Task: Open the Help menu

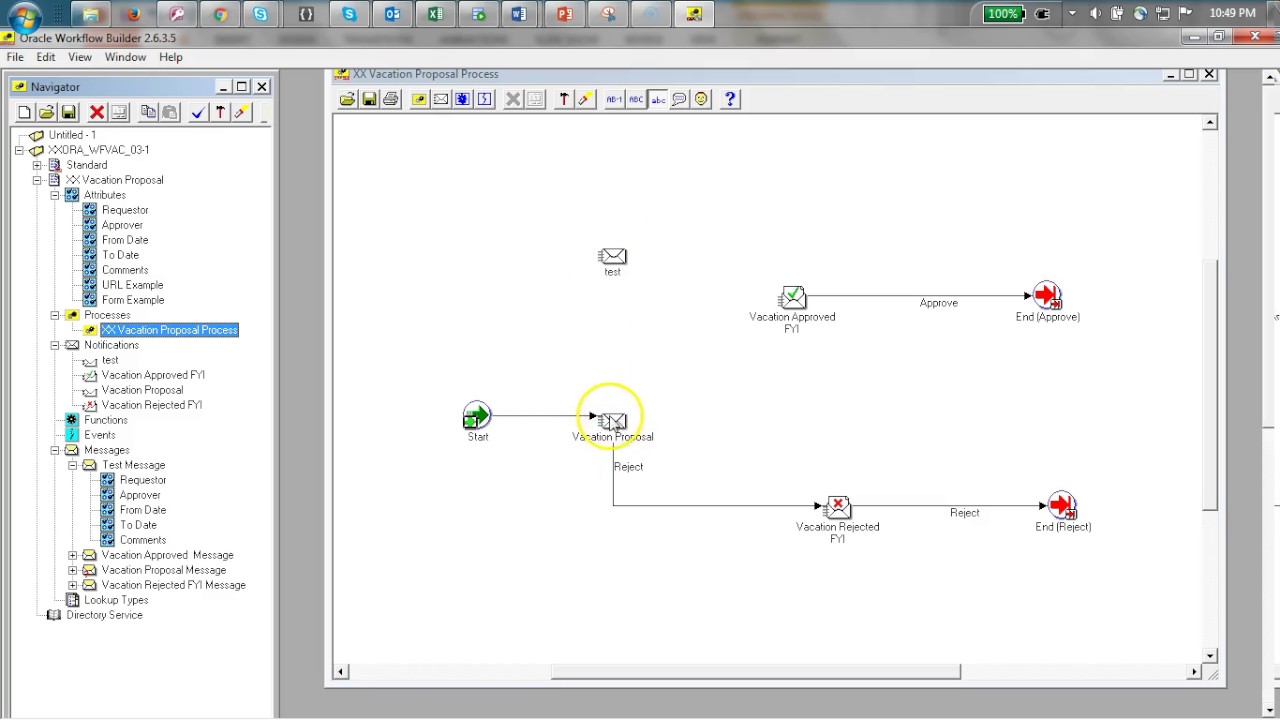Action: [x=171, y=57]
